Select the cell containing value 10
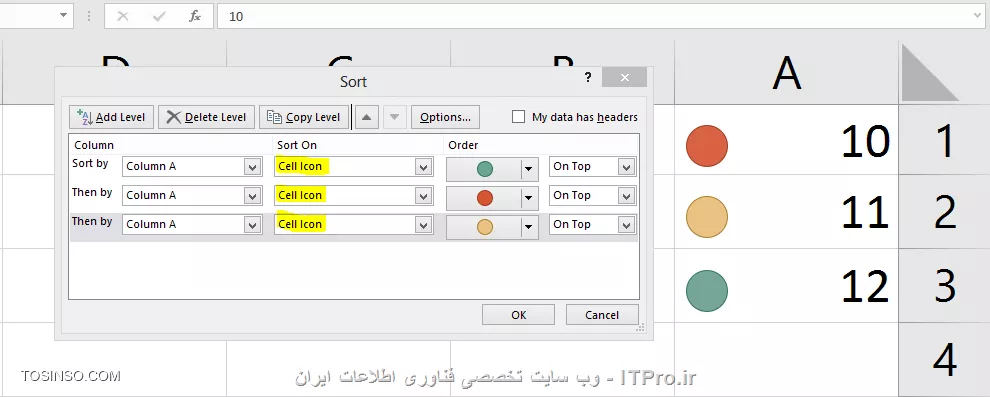The width and height of the screenshot is (990, 397). coord(787,140)
